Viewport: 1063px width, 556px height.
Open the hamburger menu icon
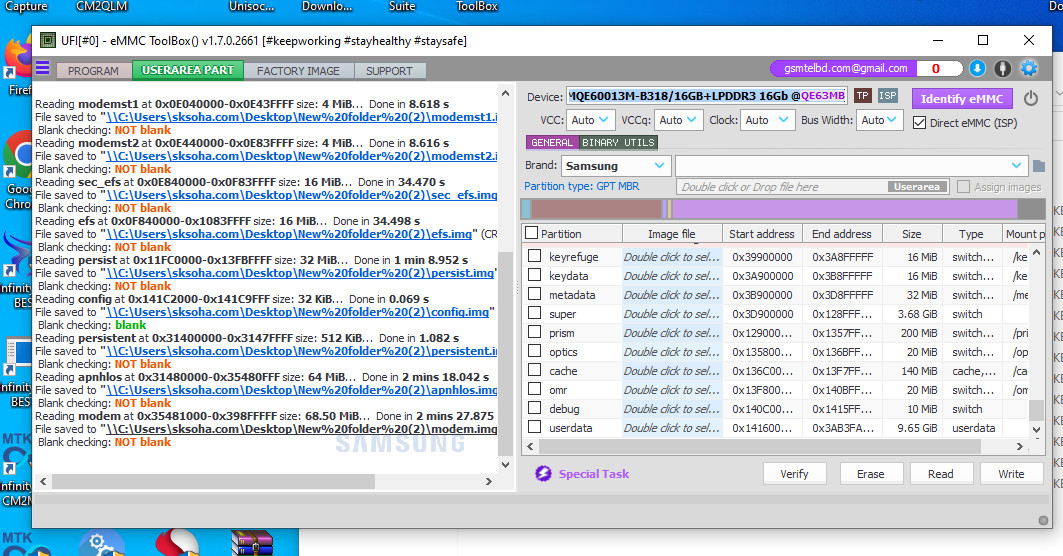(x=42, y=68)
